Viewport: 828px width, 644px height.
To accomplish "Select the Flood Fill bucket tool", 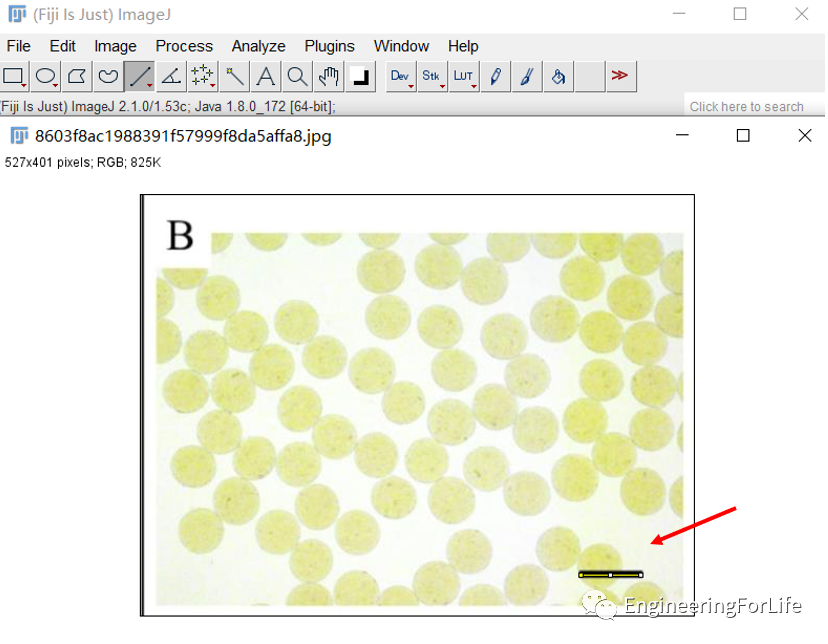I will 558,77.
